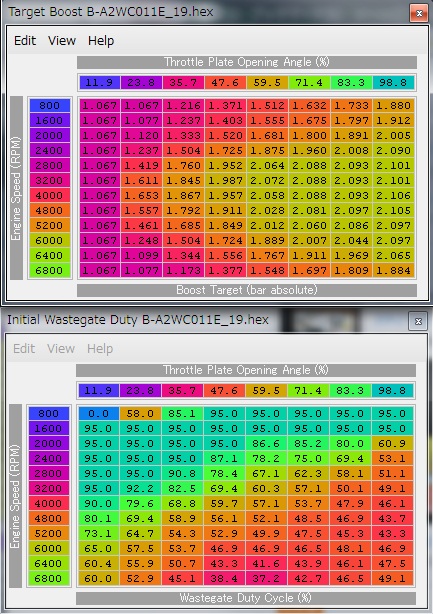
Task: Open View menu in Target Boost window
Action: 61,40
